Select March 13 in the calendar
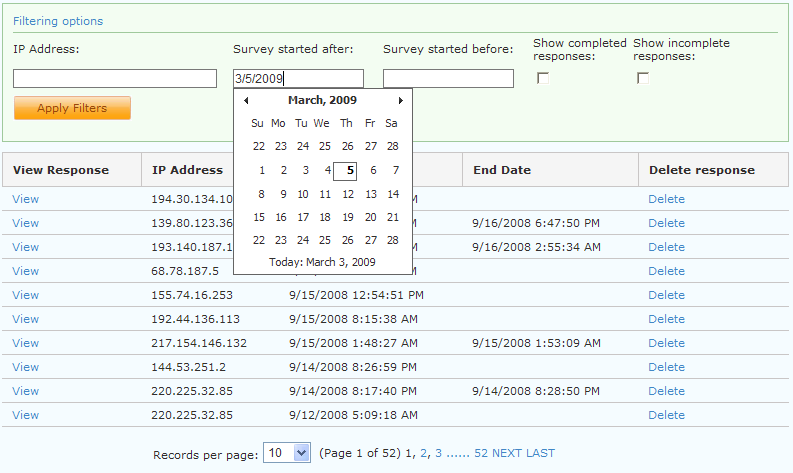Viewport: 793px width, 473px height. [x=370, y=195]
